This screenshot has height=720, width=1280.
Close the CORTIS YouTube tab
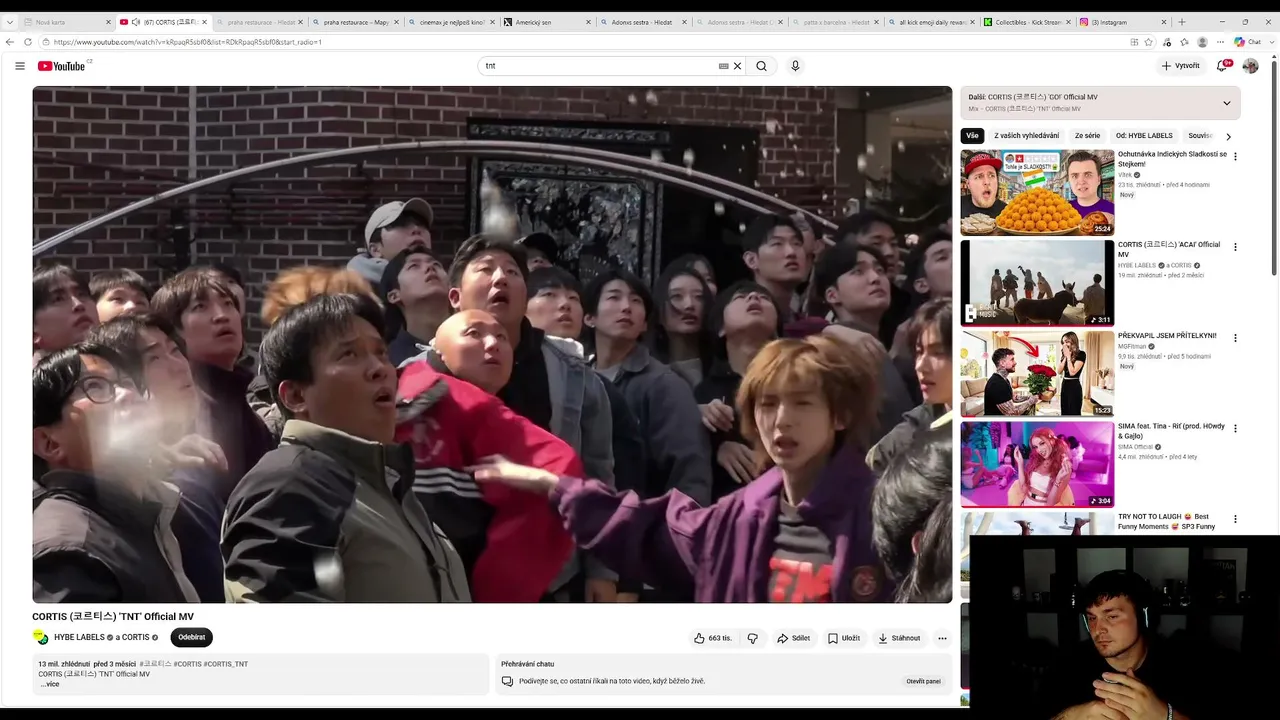[206, 22]
